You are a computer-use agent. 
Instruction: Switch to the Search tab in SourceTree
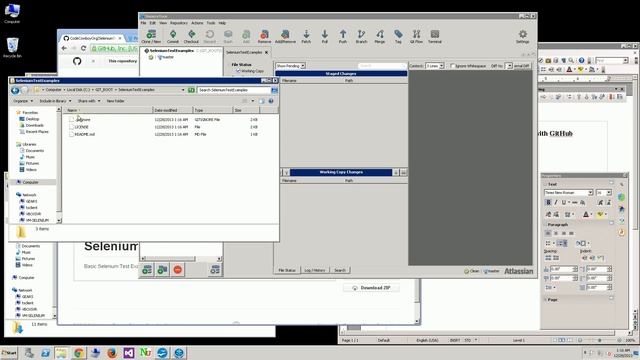[340, 270]
